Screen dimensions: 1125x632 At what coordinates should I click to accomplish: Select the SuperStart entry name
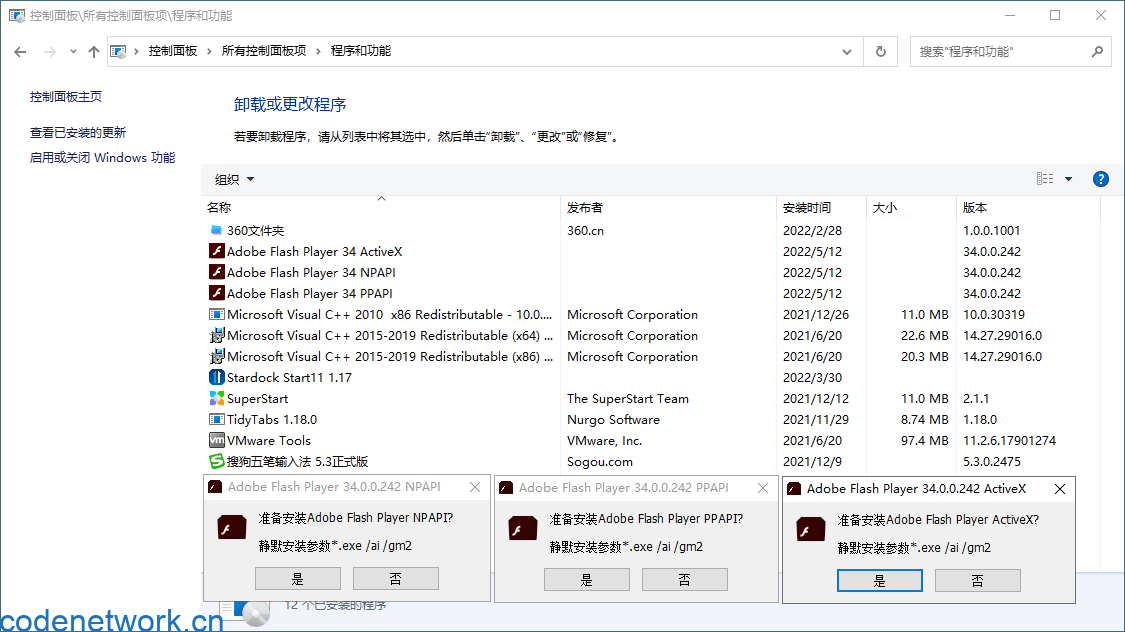coord(258,399)
